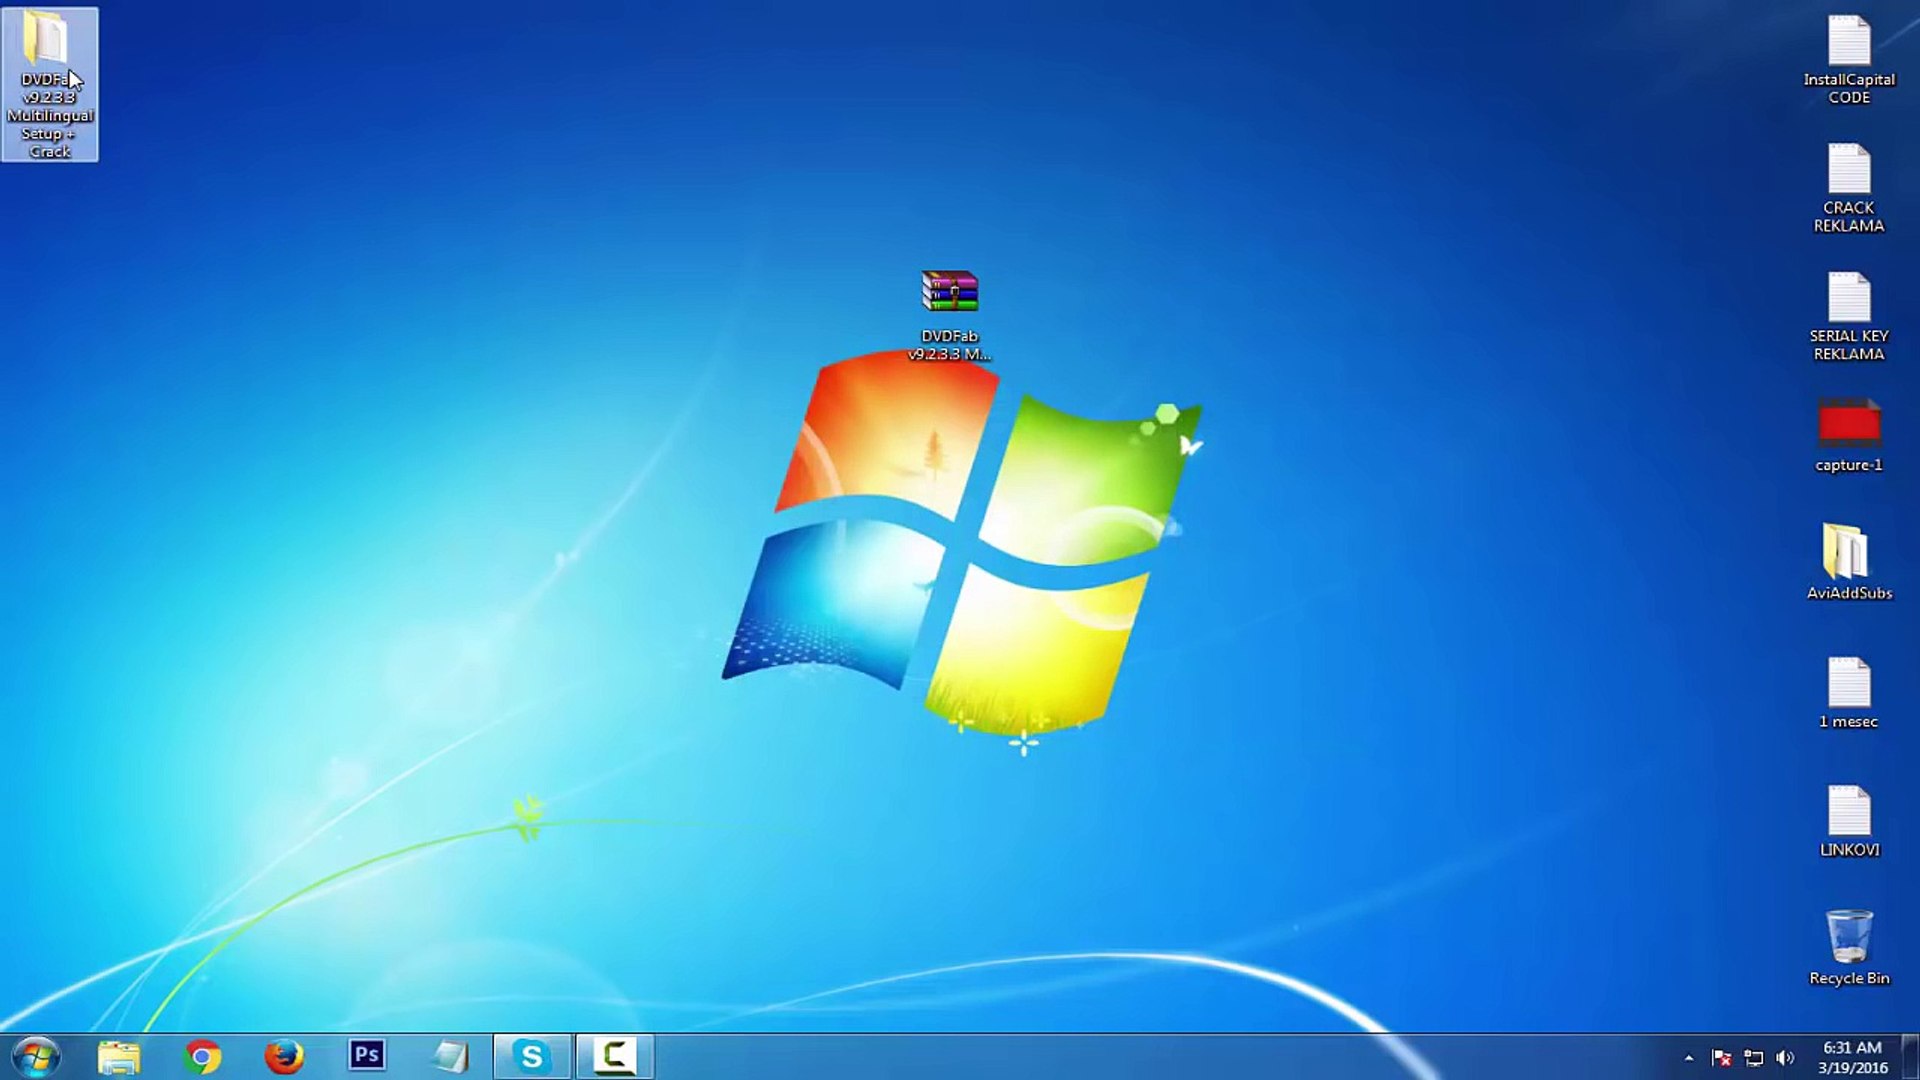Select the DVDFab Multilingual Setup + Crack folder

coord(49,84)
